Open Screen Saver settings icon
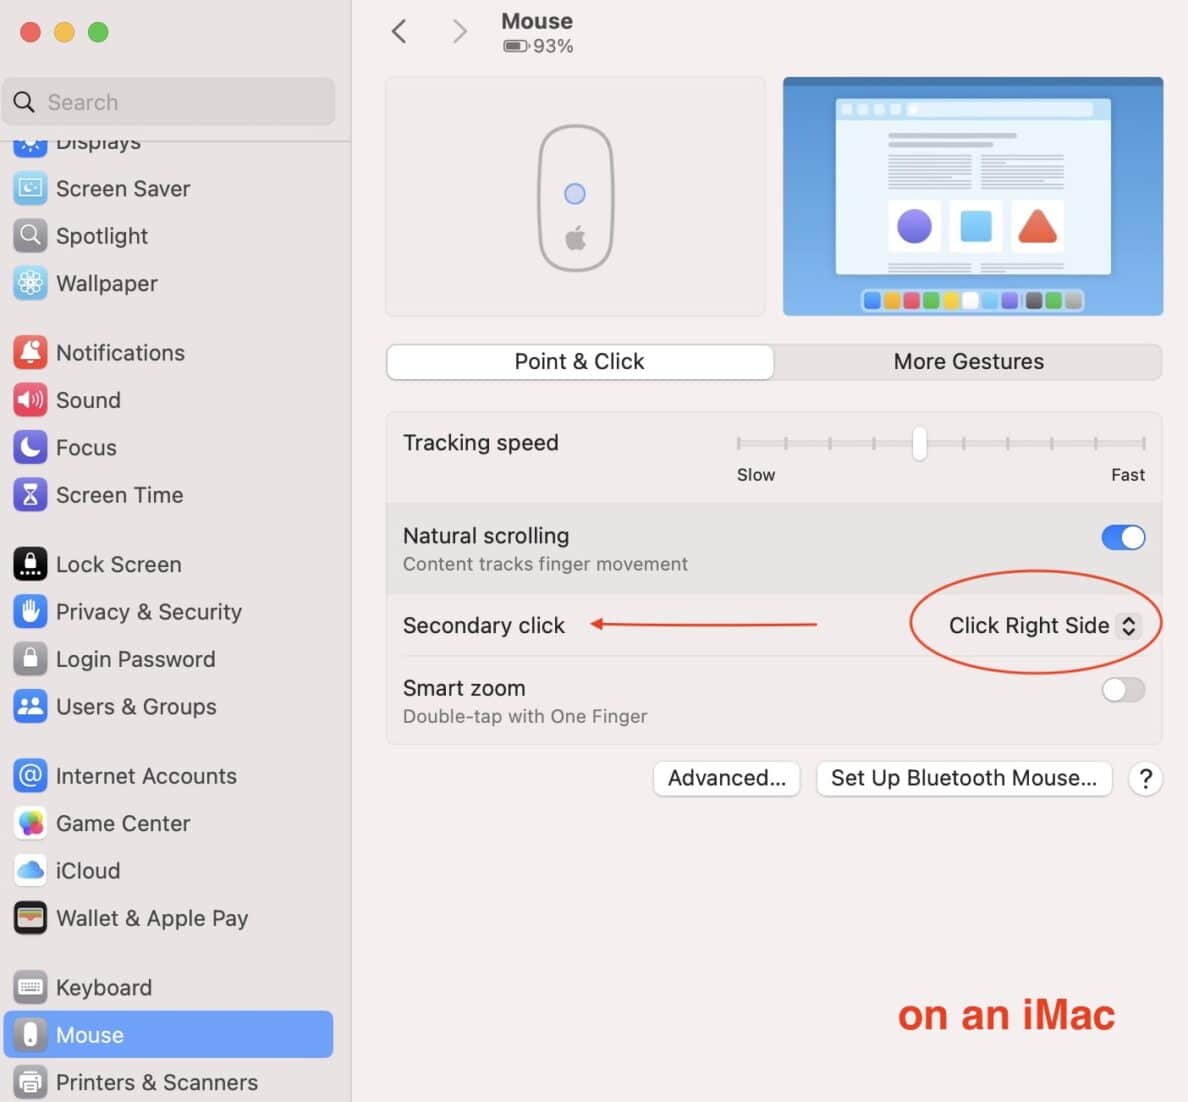 coord(30,188)
